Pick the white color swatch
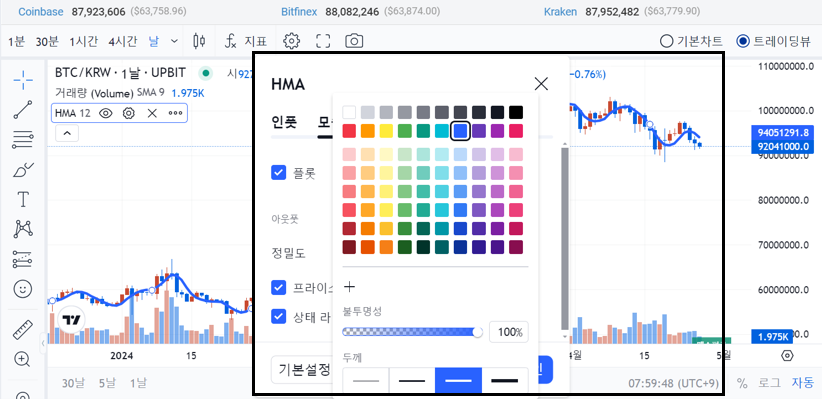Image resolution: width=822 pixels, height=399 pixels. [x=349, y=112]
